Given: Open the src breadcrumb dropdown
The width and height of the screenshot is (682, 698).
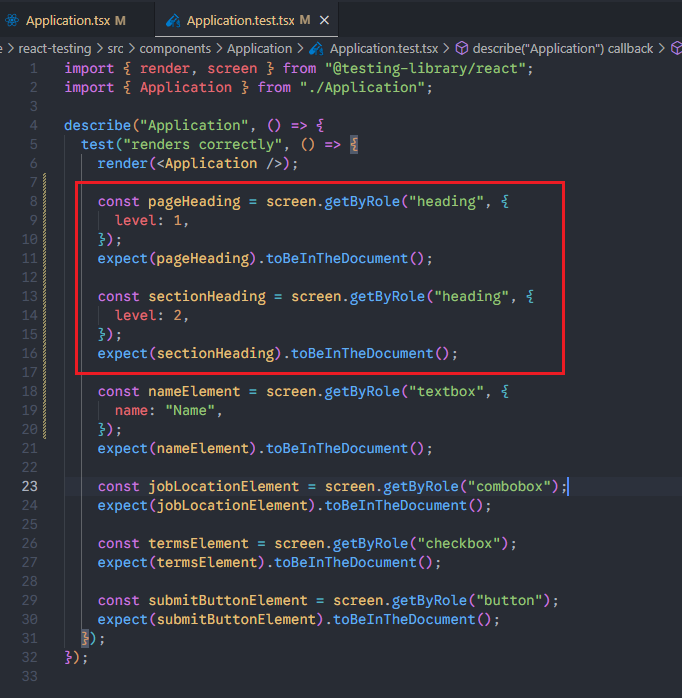Looking at the screenshot, I should pos(118,48).
